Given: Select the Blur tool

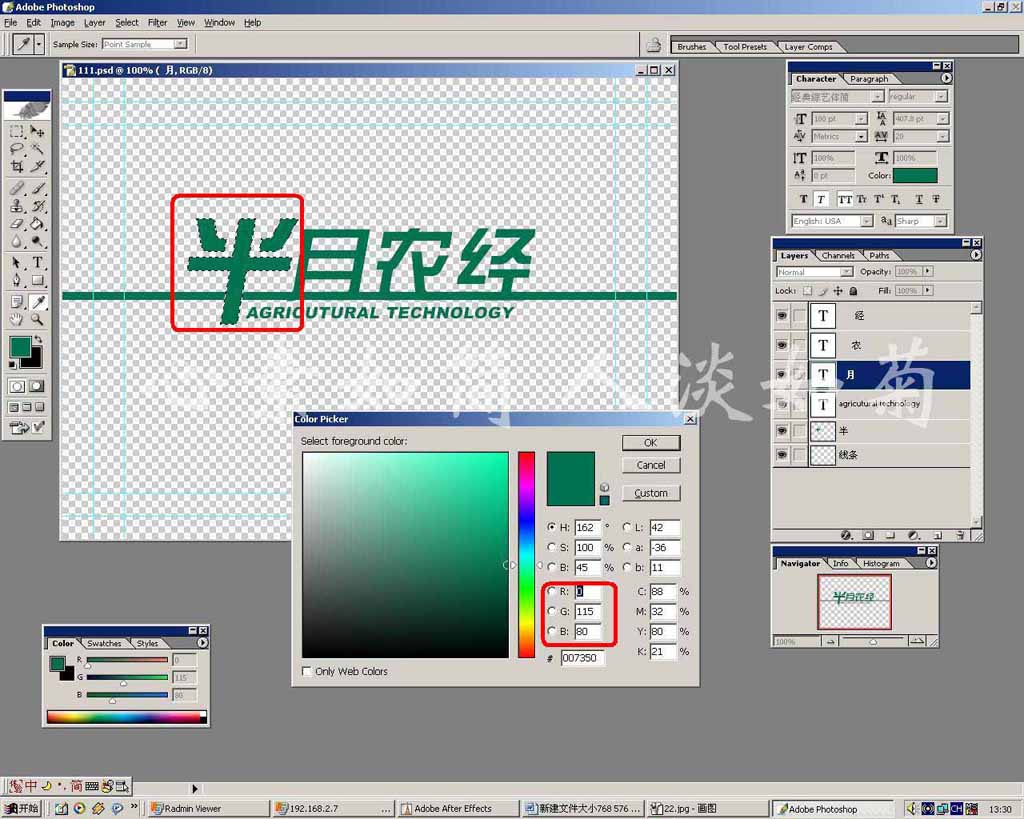Looking at the screenshot, I should click(17, 242).
